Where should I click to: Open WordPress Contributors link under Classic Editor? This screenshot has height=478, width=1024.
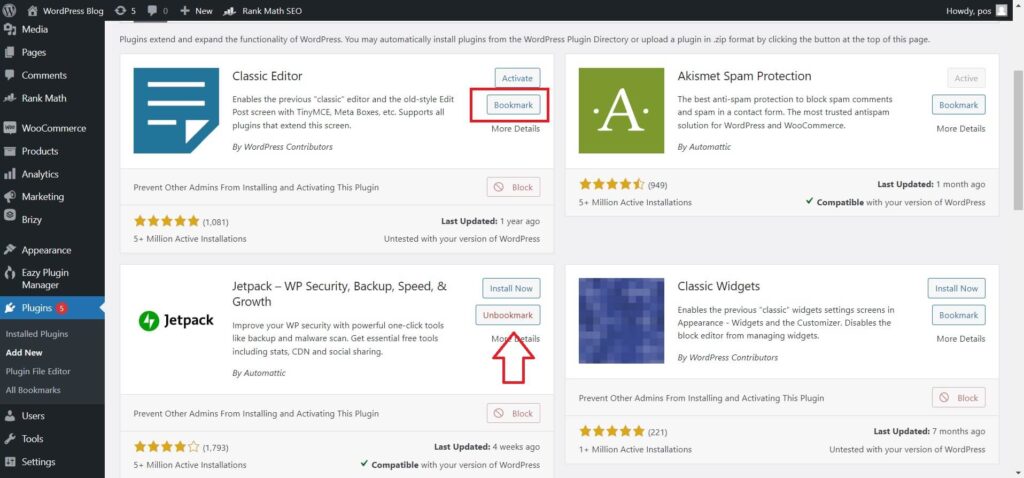click(x=288, y=147)
